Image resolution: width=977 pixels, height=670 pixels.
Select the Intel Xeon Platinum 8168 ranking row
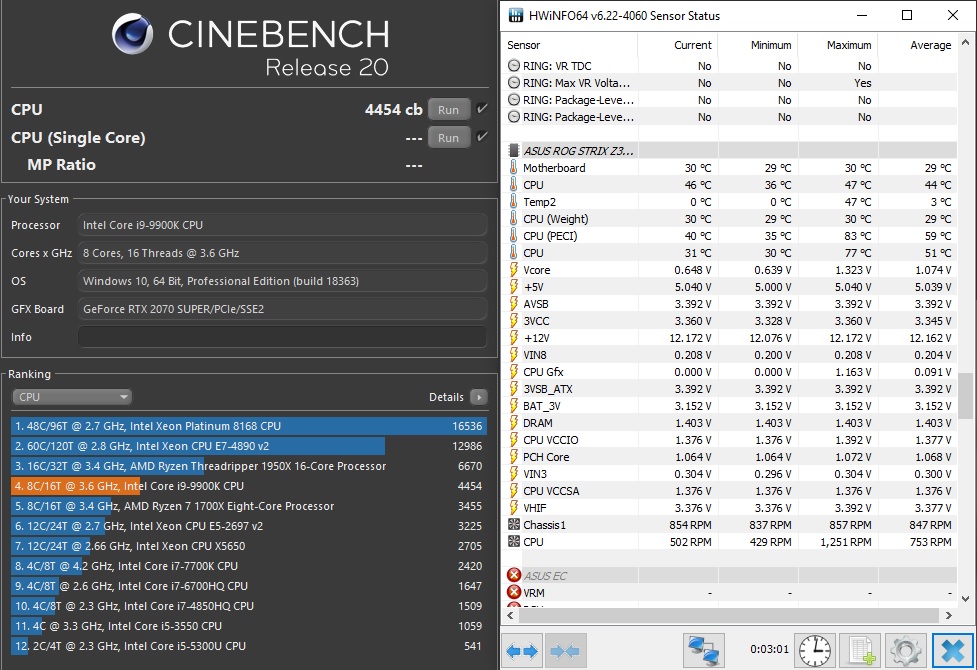point(249,426)
